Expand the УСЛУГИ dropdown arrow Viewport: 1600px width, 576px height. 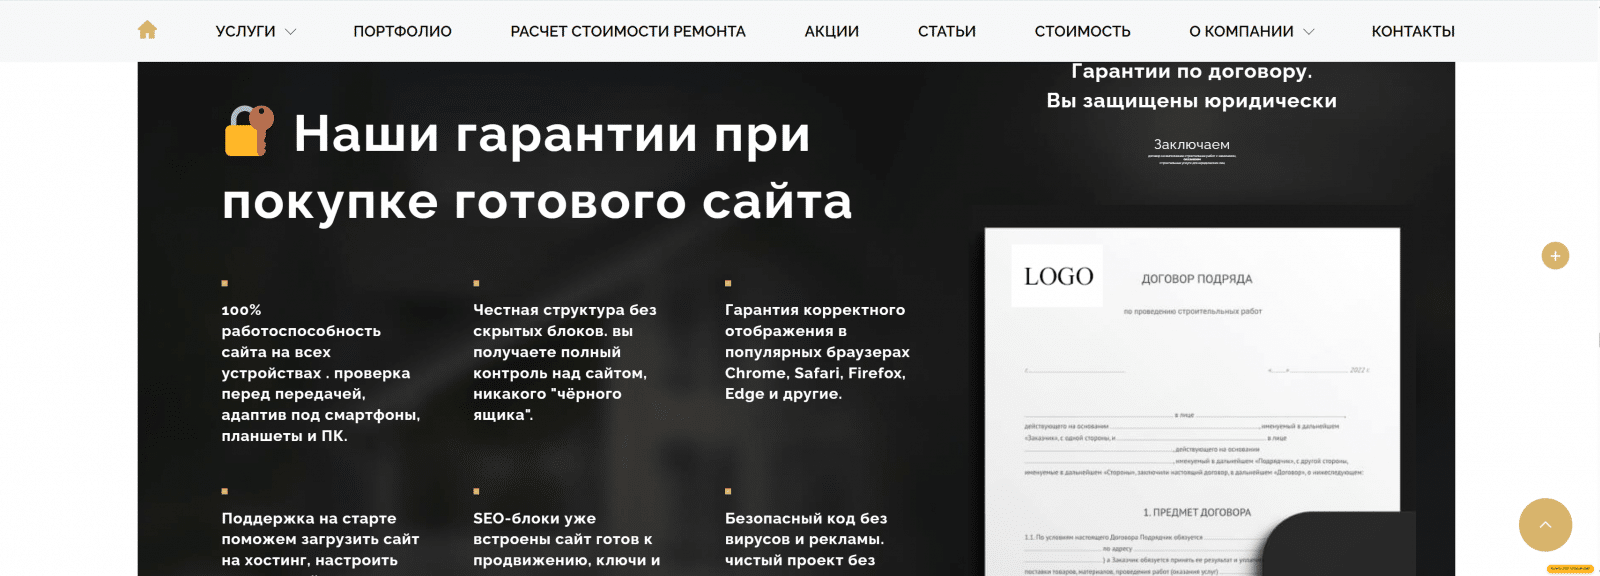[291, 32]
